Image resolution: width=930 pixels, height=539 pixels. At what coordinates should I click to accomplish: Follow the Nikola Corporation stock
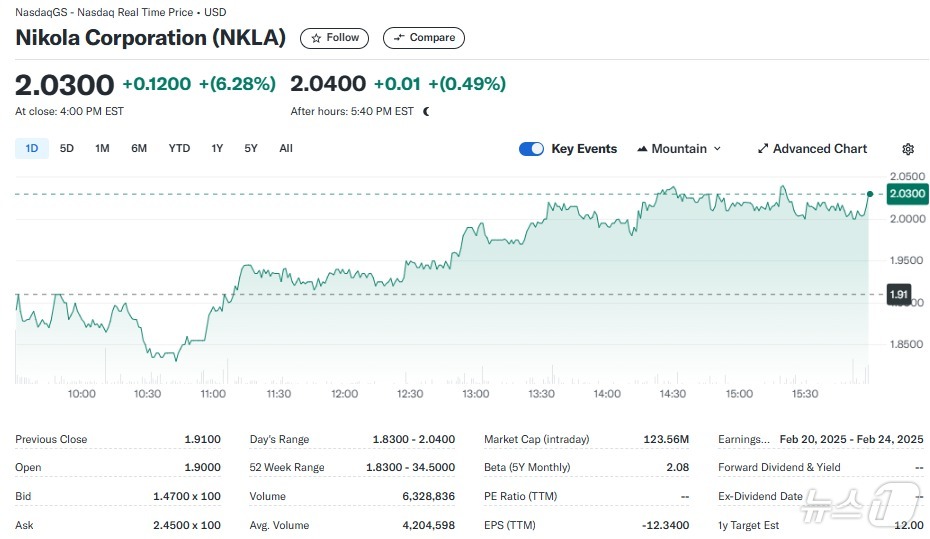(334, 38)
